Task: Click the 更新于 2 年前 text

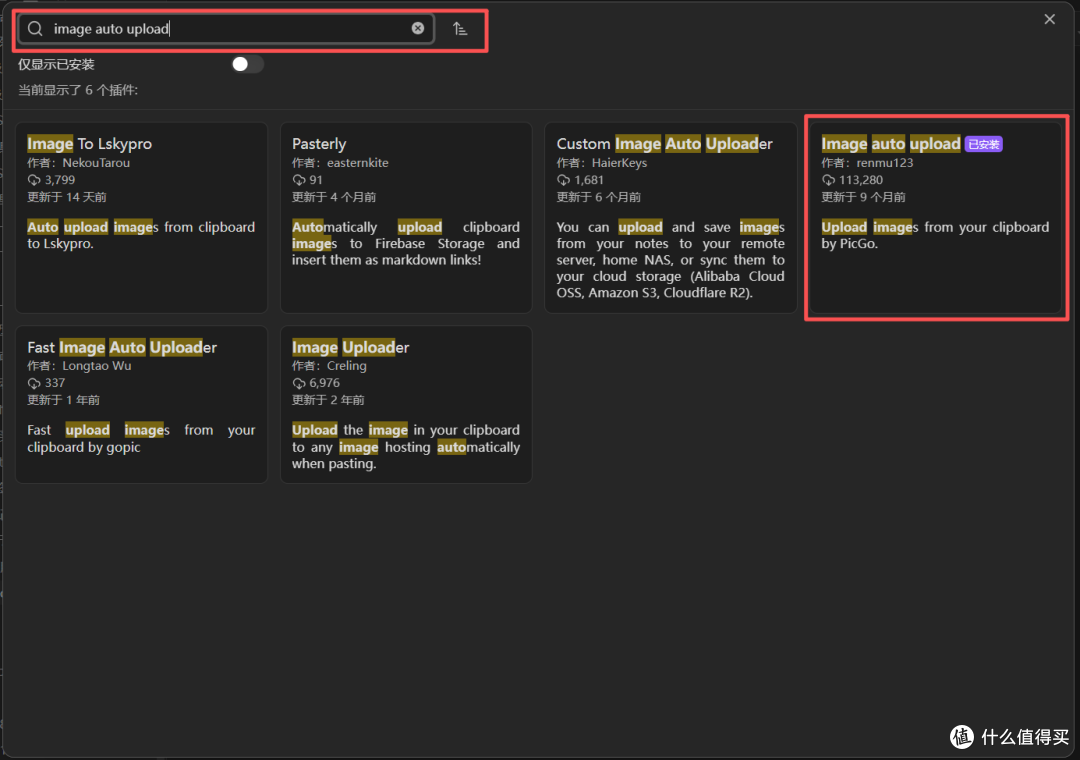Action: (328, 400)
